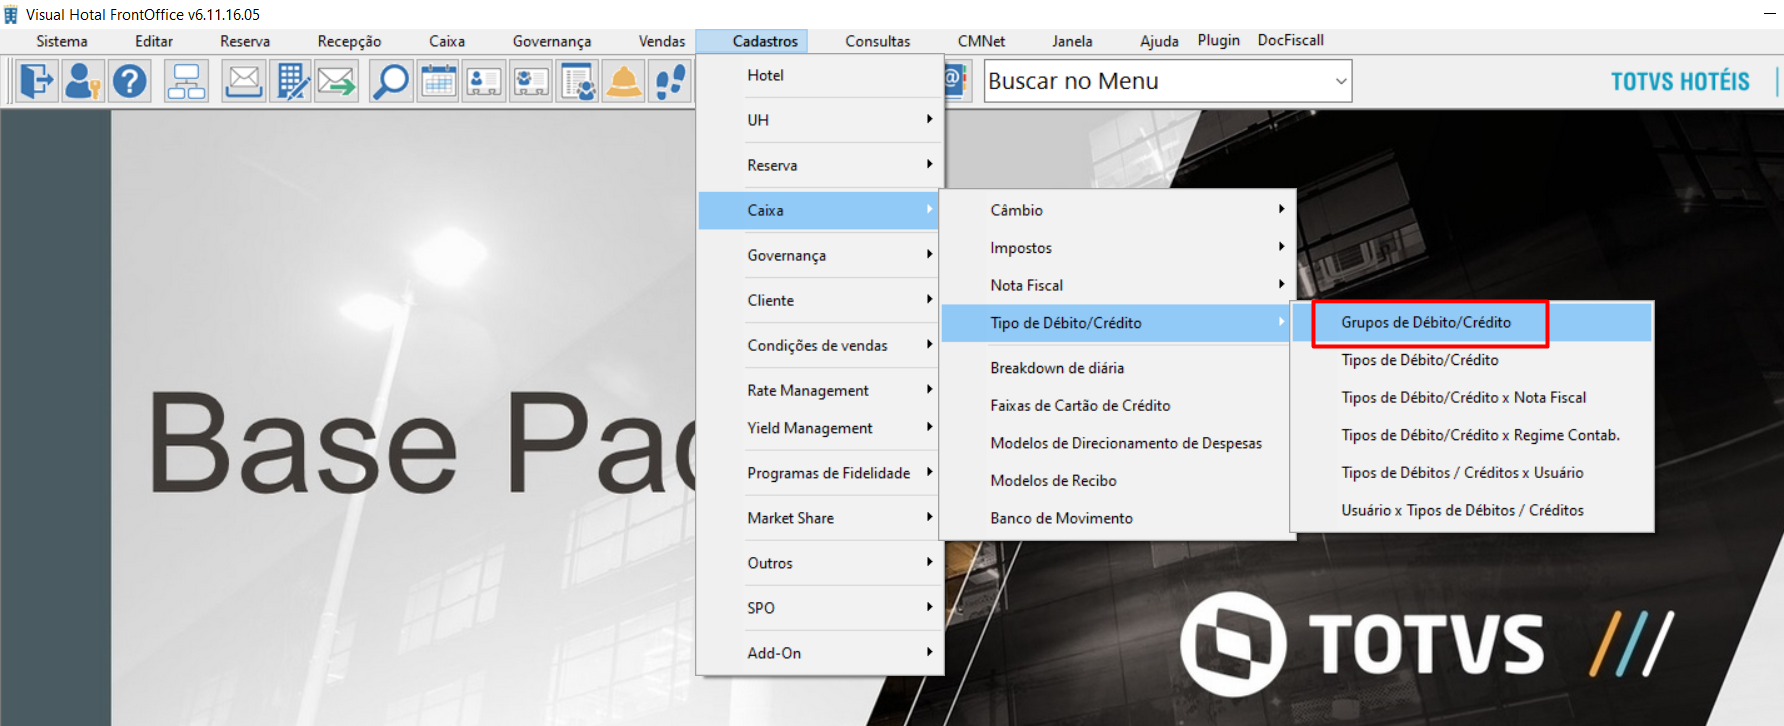
Task: Select Grupos de Débito/Crédito
Action: tap(1472, 322)
